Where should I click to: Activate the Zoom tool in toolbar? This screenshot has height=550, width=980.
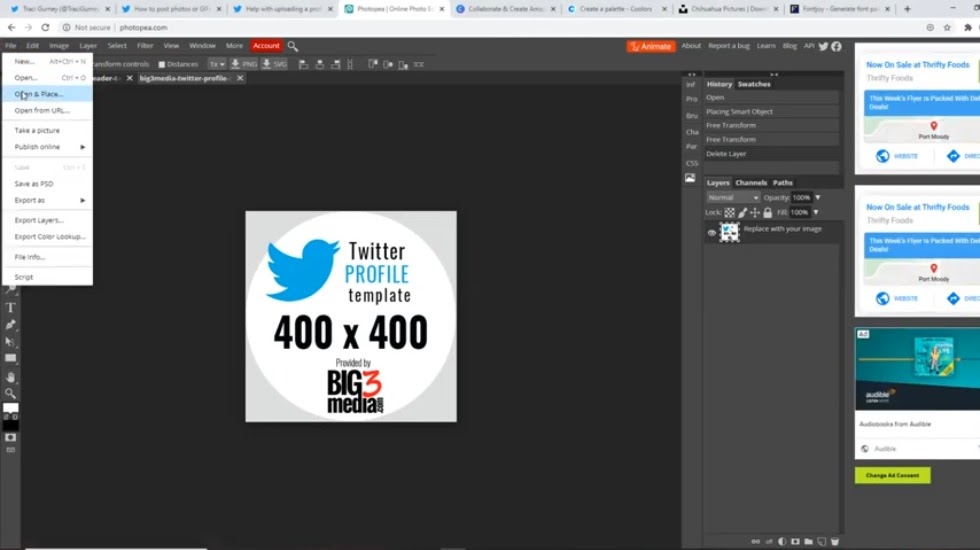[x=11, y=393]
